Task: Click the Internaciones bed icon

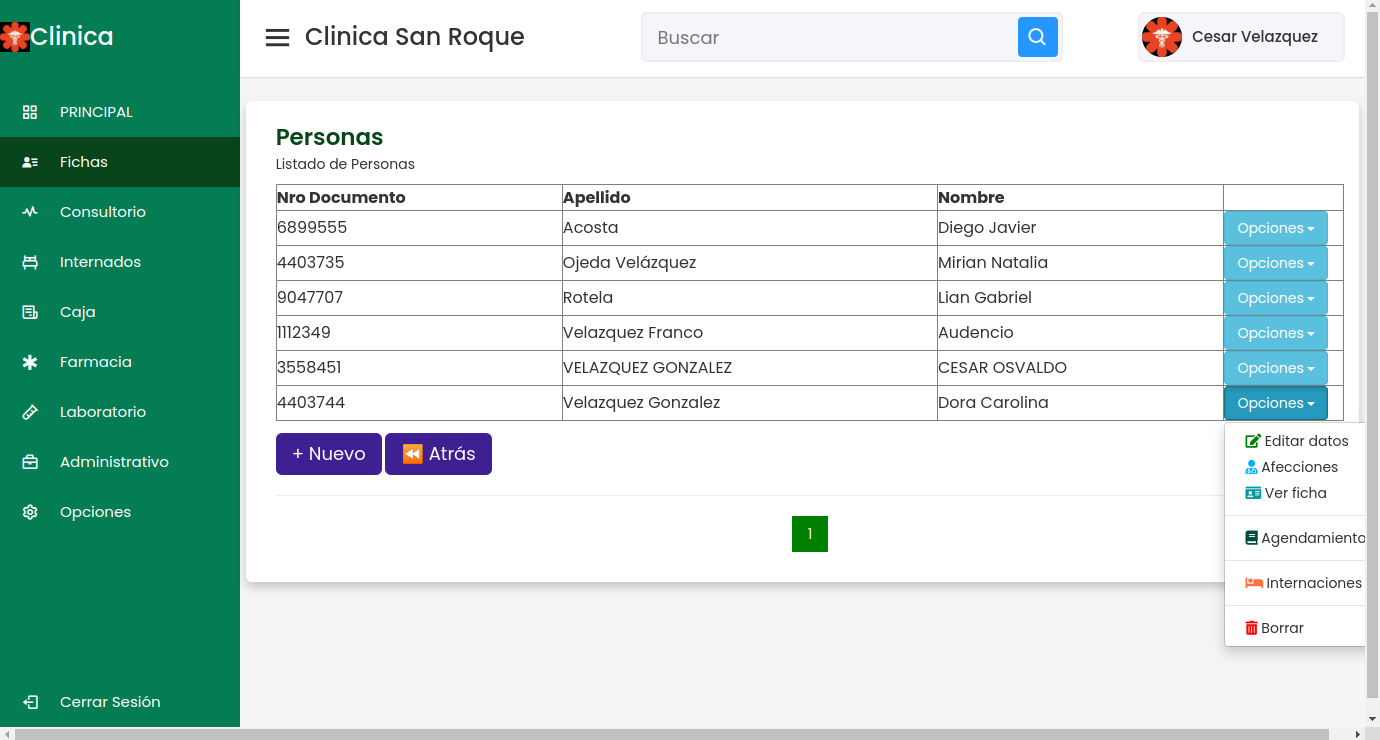Action: coord(1254,583)
